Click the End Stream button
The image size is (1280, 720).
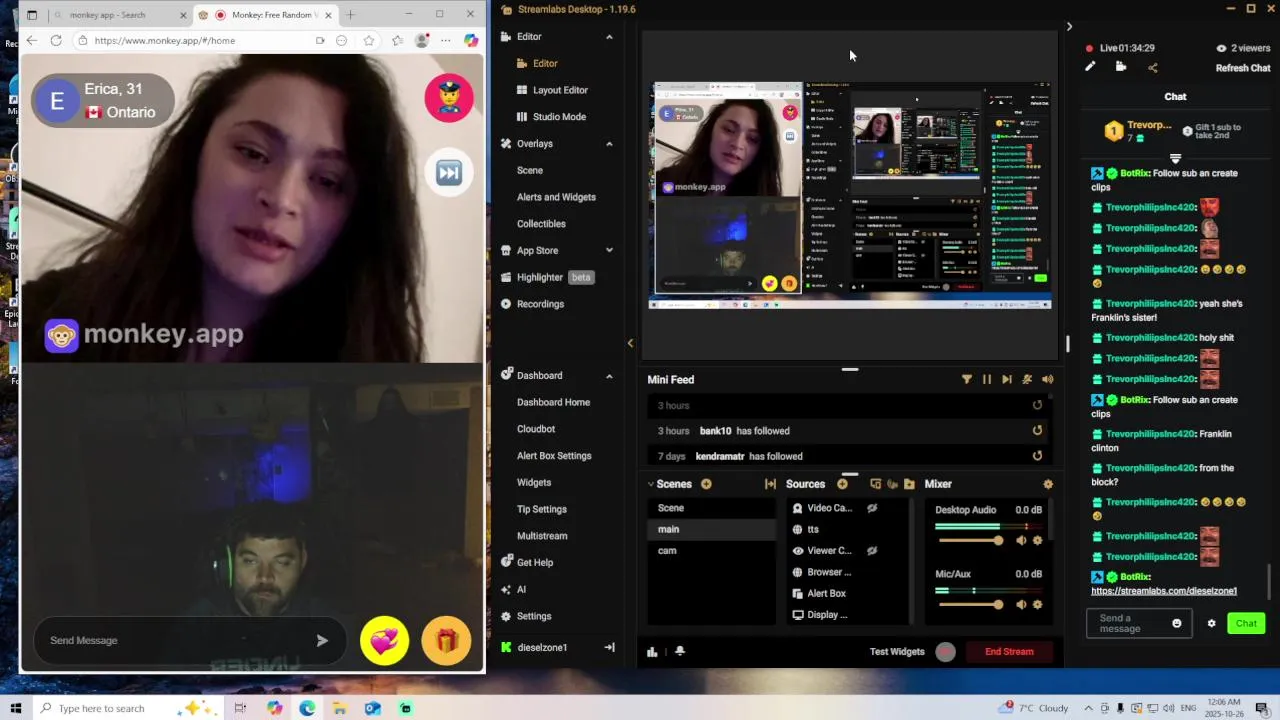point(1009,652)
